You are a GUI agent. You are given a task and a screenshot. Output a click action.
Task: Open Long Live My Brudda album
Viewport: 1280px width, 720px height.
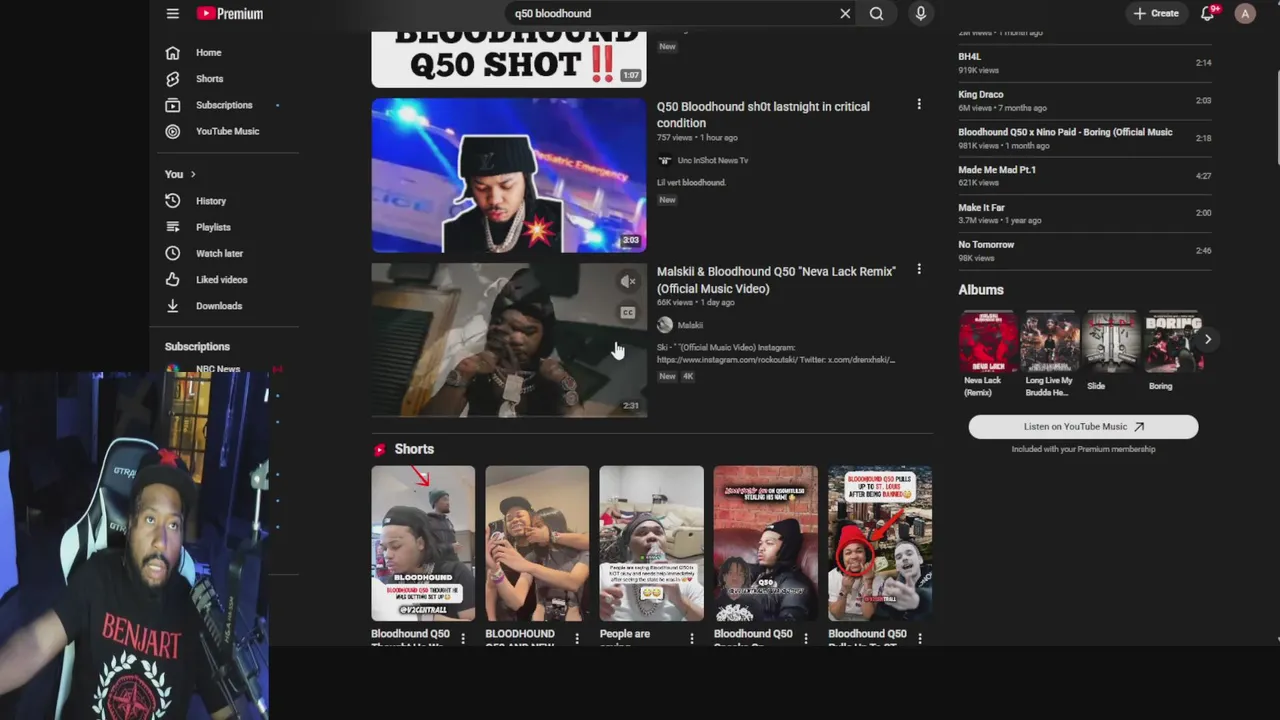pyautogui.click(x=1049, y=341)
